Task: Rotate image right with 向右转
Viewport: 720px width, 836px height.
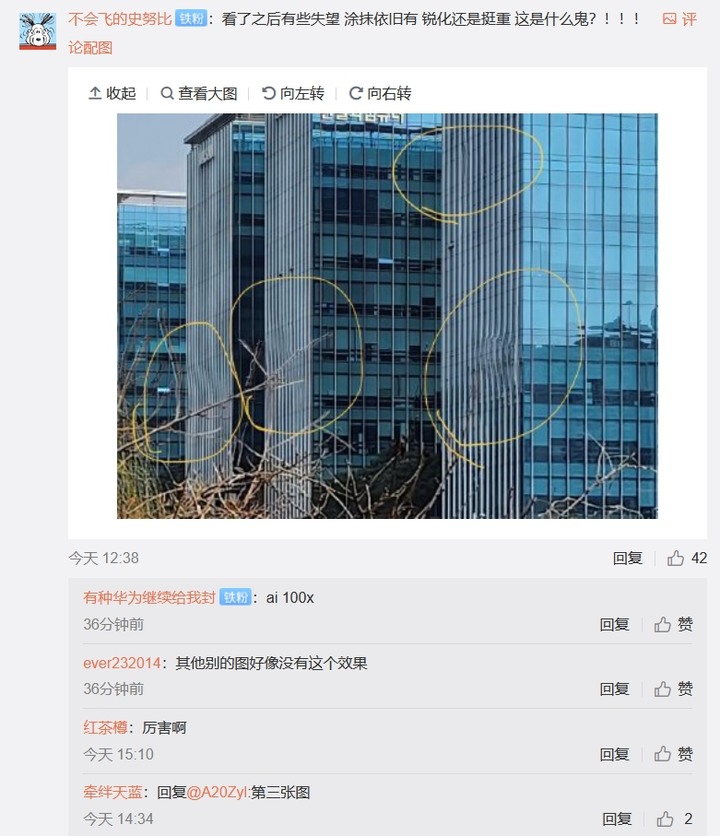Action: pos(380,93)
